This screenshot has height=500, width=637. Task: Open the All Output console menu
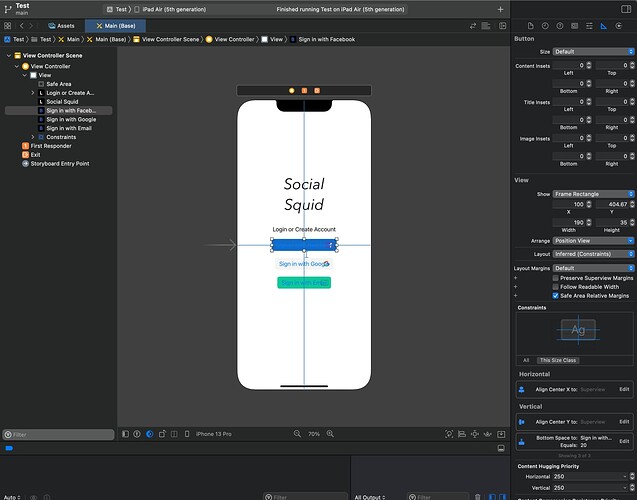click(x=369, y=497)
